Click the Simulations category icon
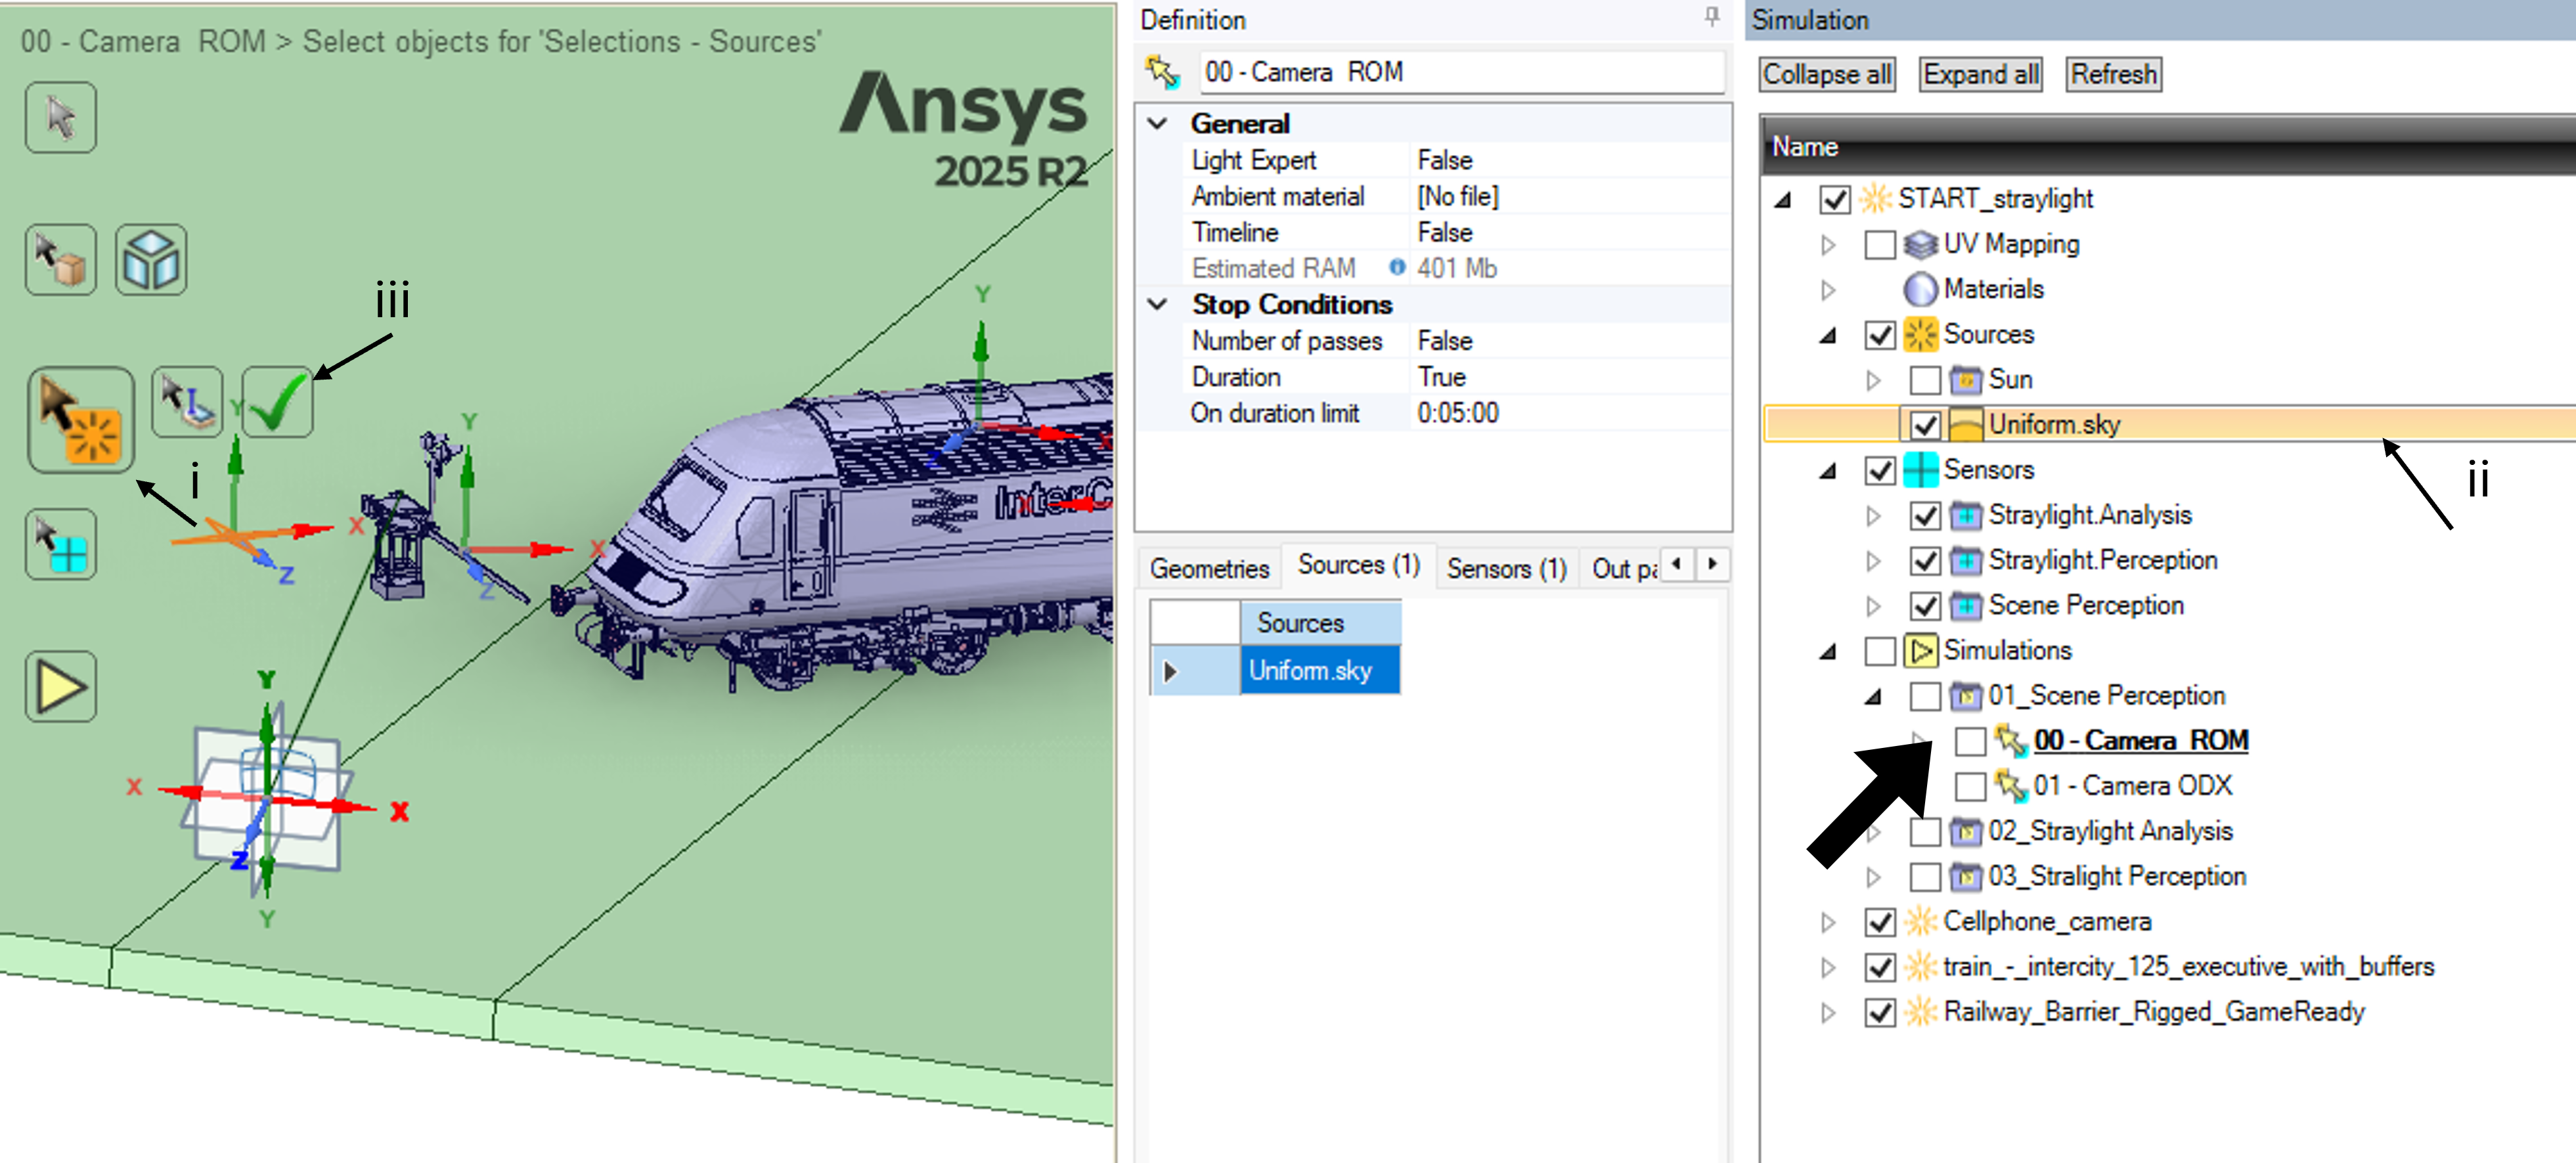This screenshot has width=2576, height=1163. (1921, 651)
